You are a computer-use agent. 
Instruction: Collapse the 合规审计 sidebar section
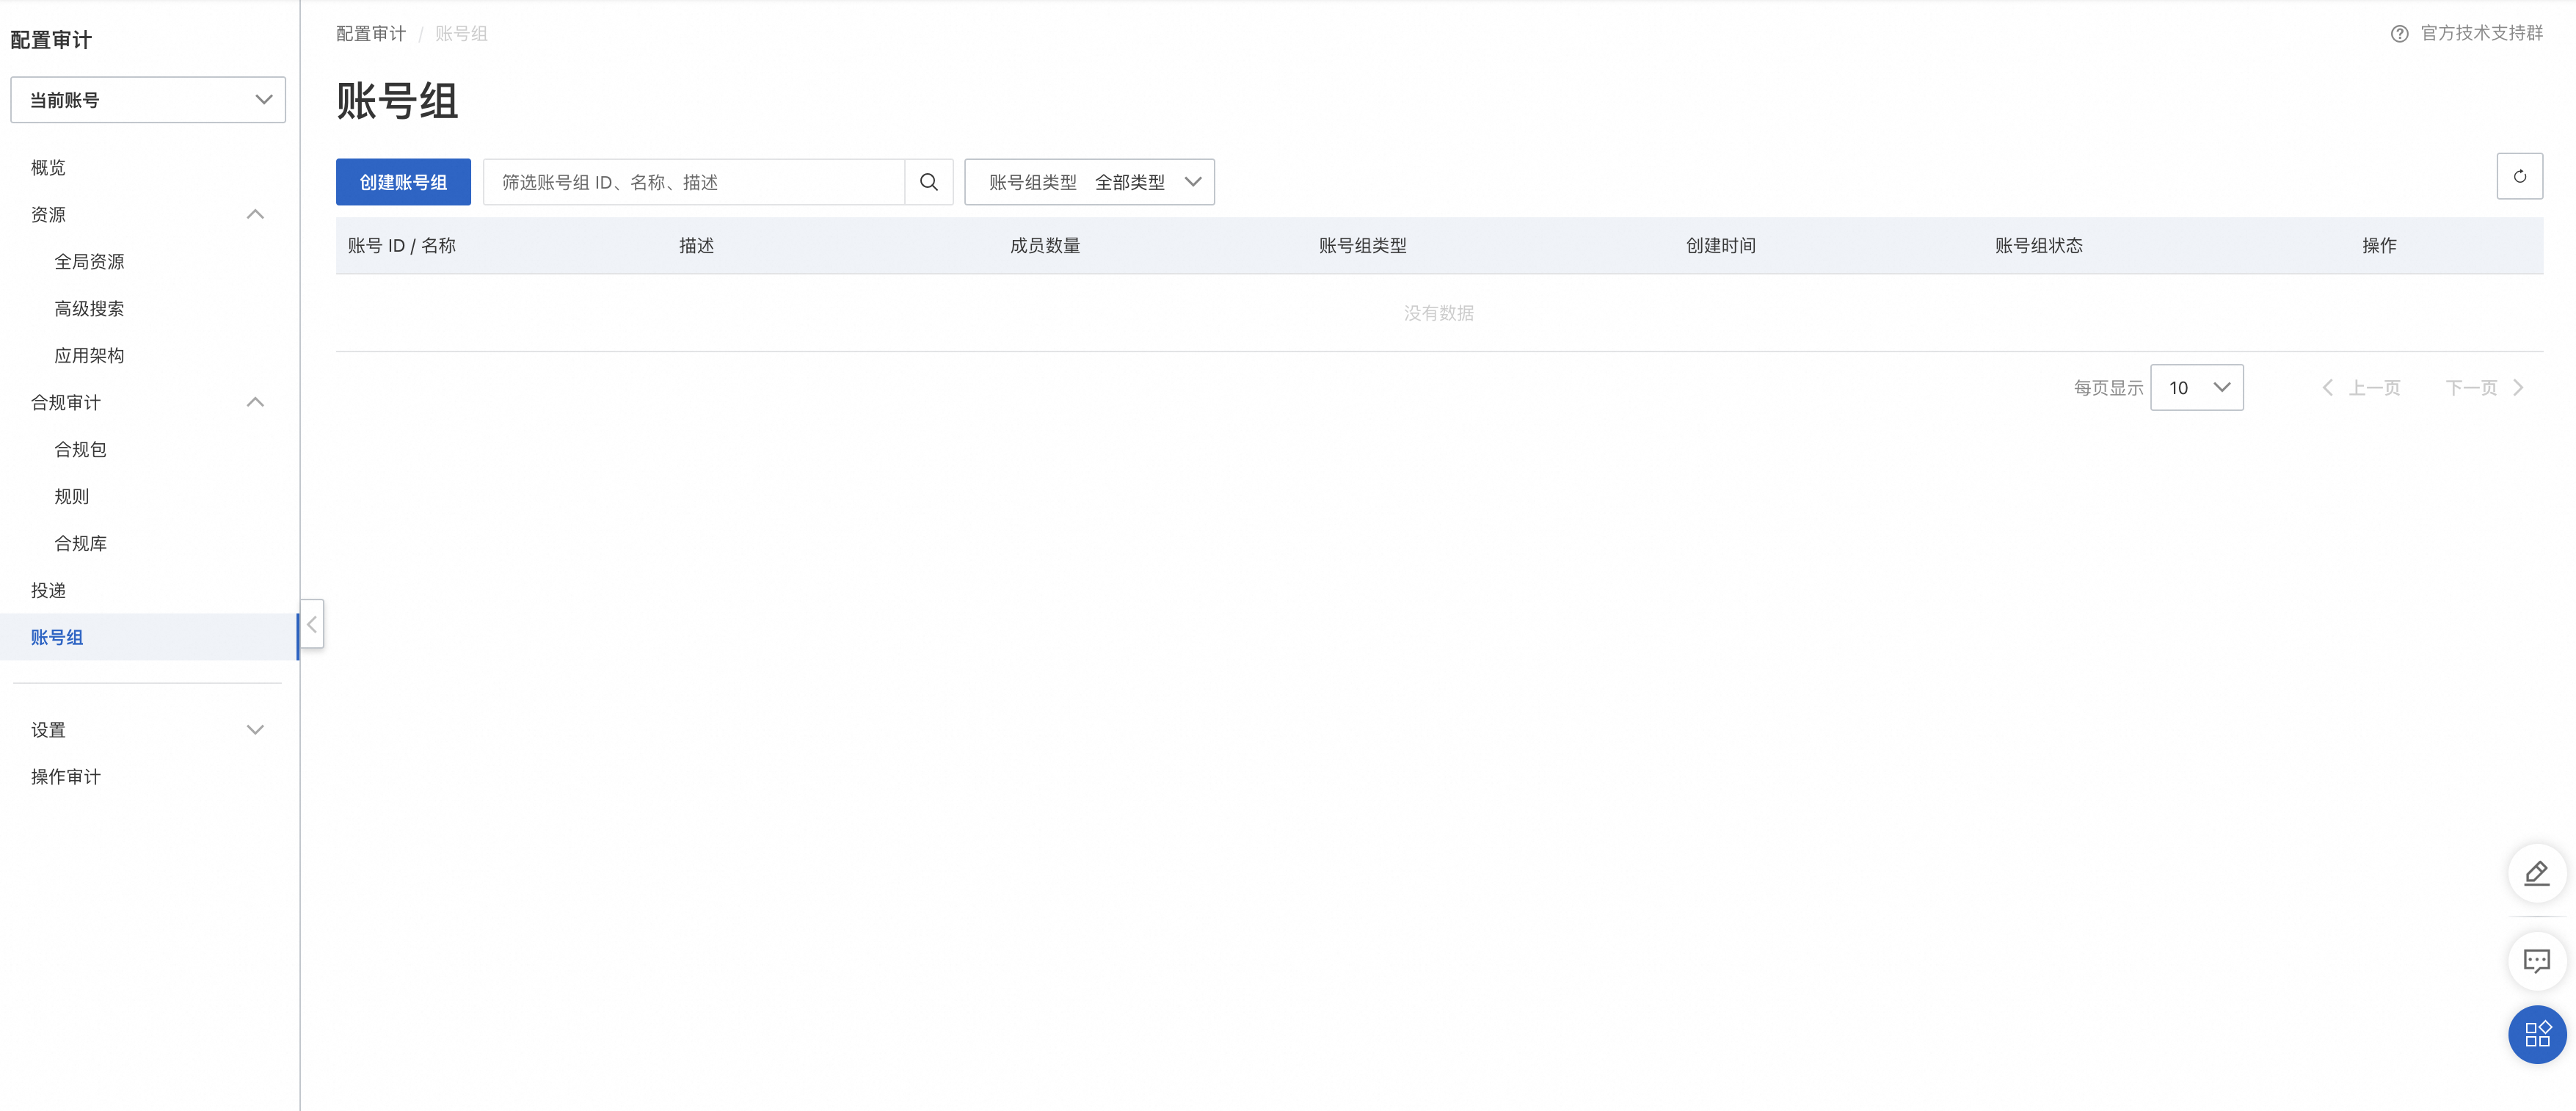[255, 402]
